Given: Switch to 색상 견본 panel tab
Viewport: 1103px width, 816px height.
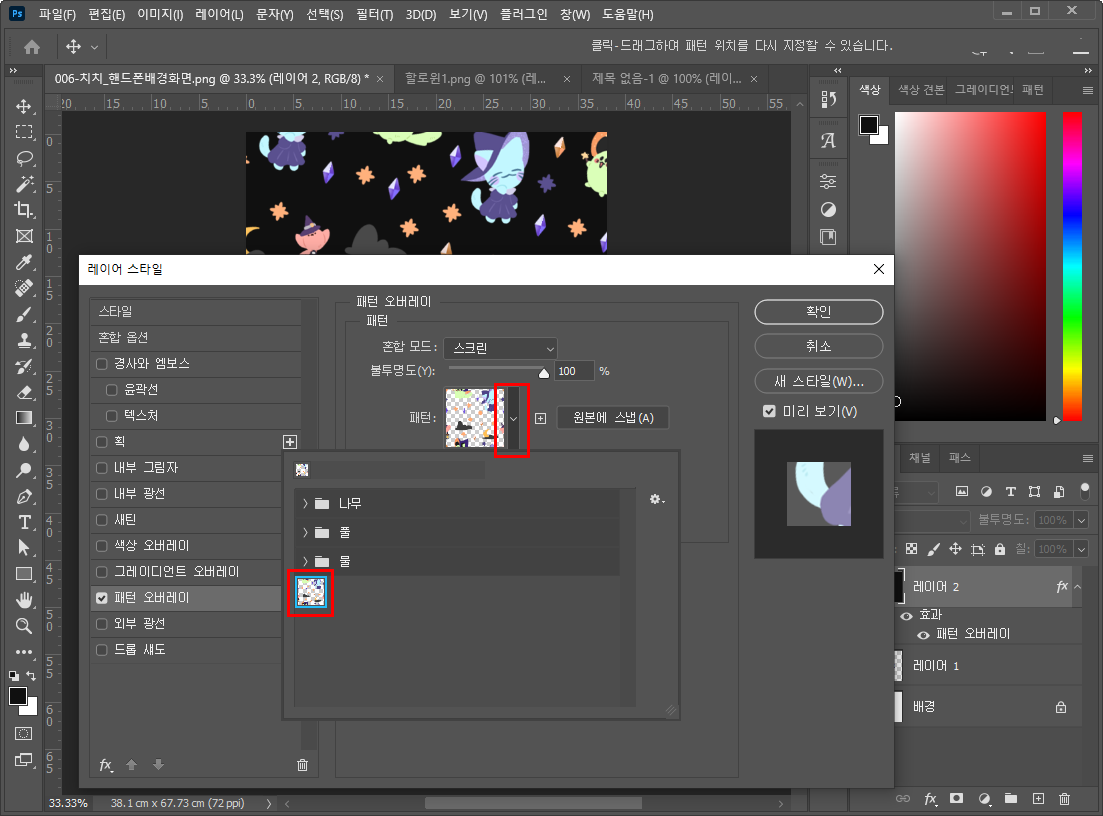Looking at the screenshot, I should [921, 89].
